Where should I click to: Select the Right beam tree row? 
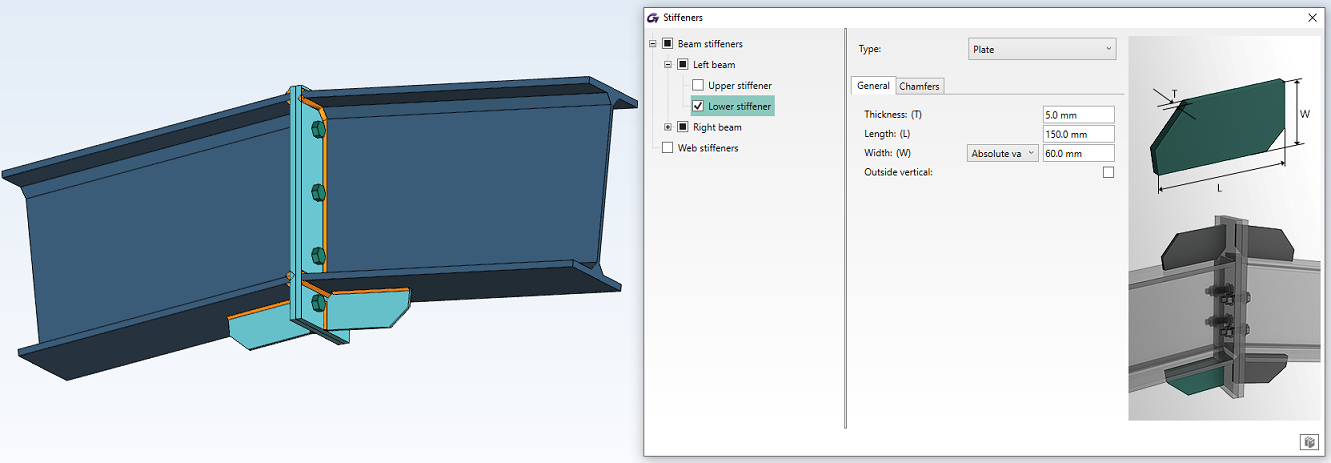click(x=717, y=127)
